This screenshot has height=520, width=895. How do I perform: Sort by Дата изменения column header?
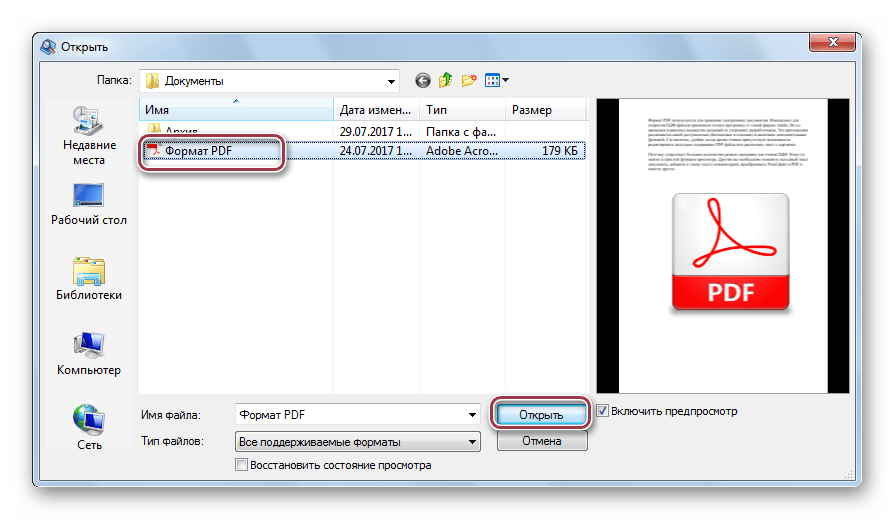point(377,110)
